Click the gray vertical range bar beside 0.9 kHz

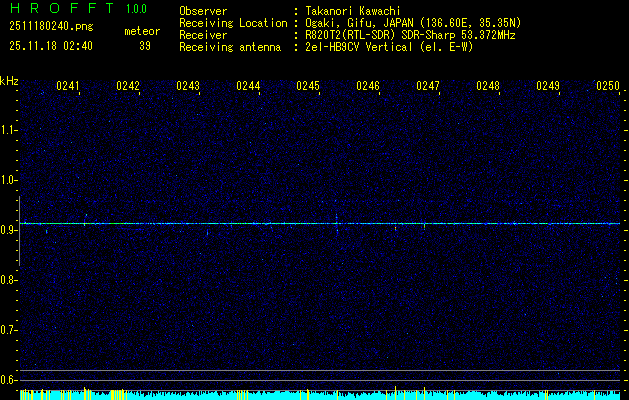click(x=19, y=231)
